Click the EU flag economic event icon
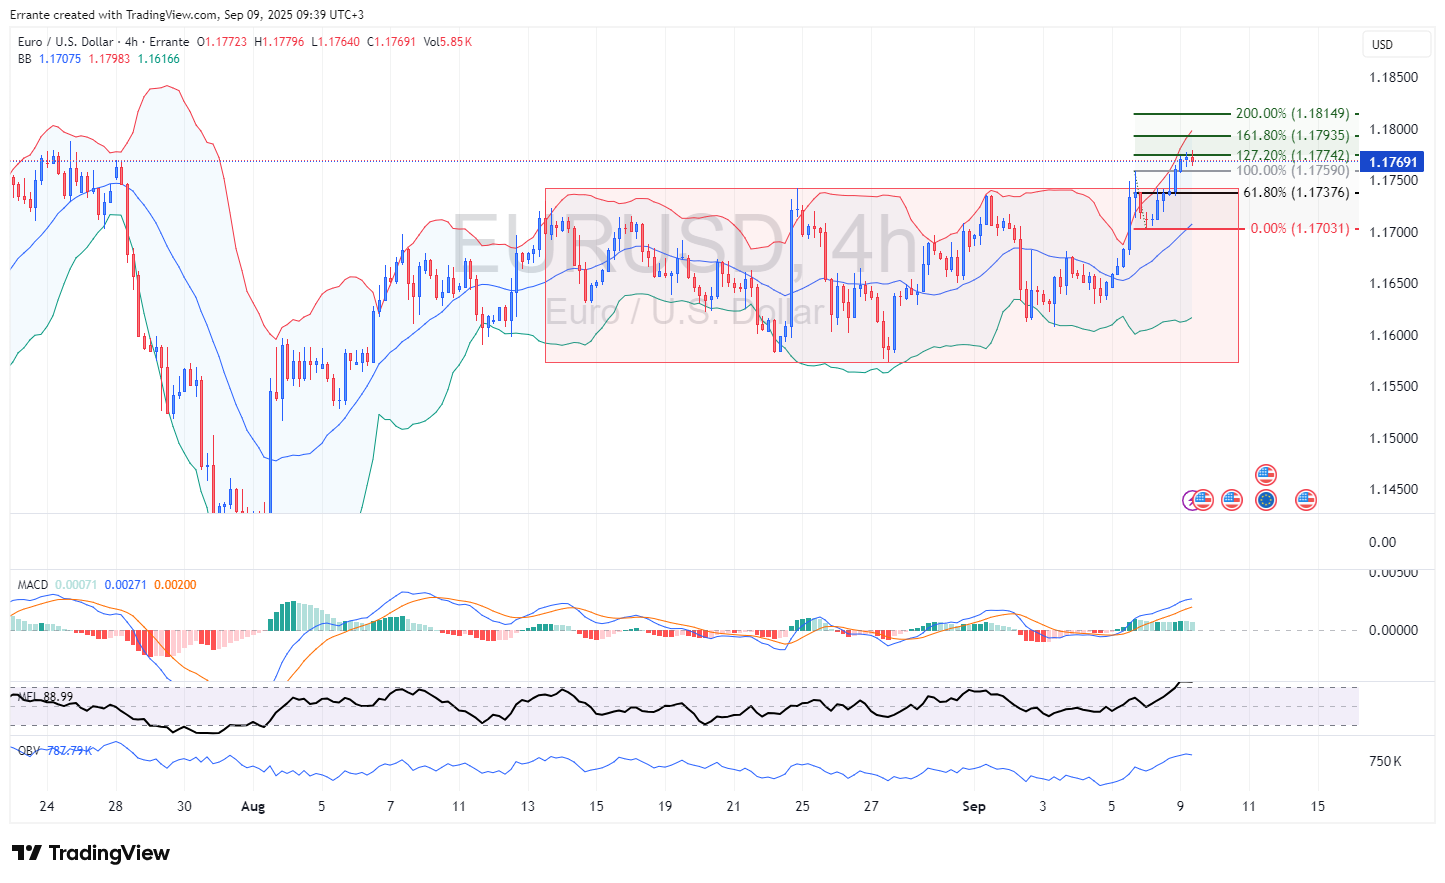This screenshot has width=1445, height=883. (x=1266, y=500)
